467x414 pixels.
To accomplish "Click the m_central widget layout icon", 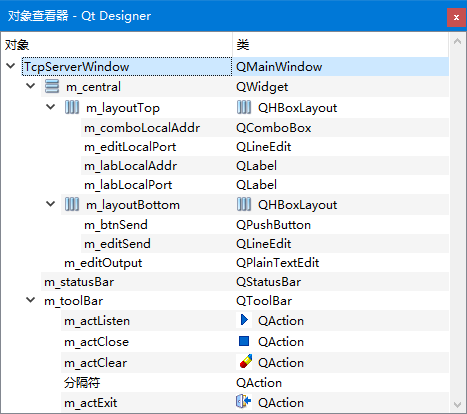I will coord(52,86).
